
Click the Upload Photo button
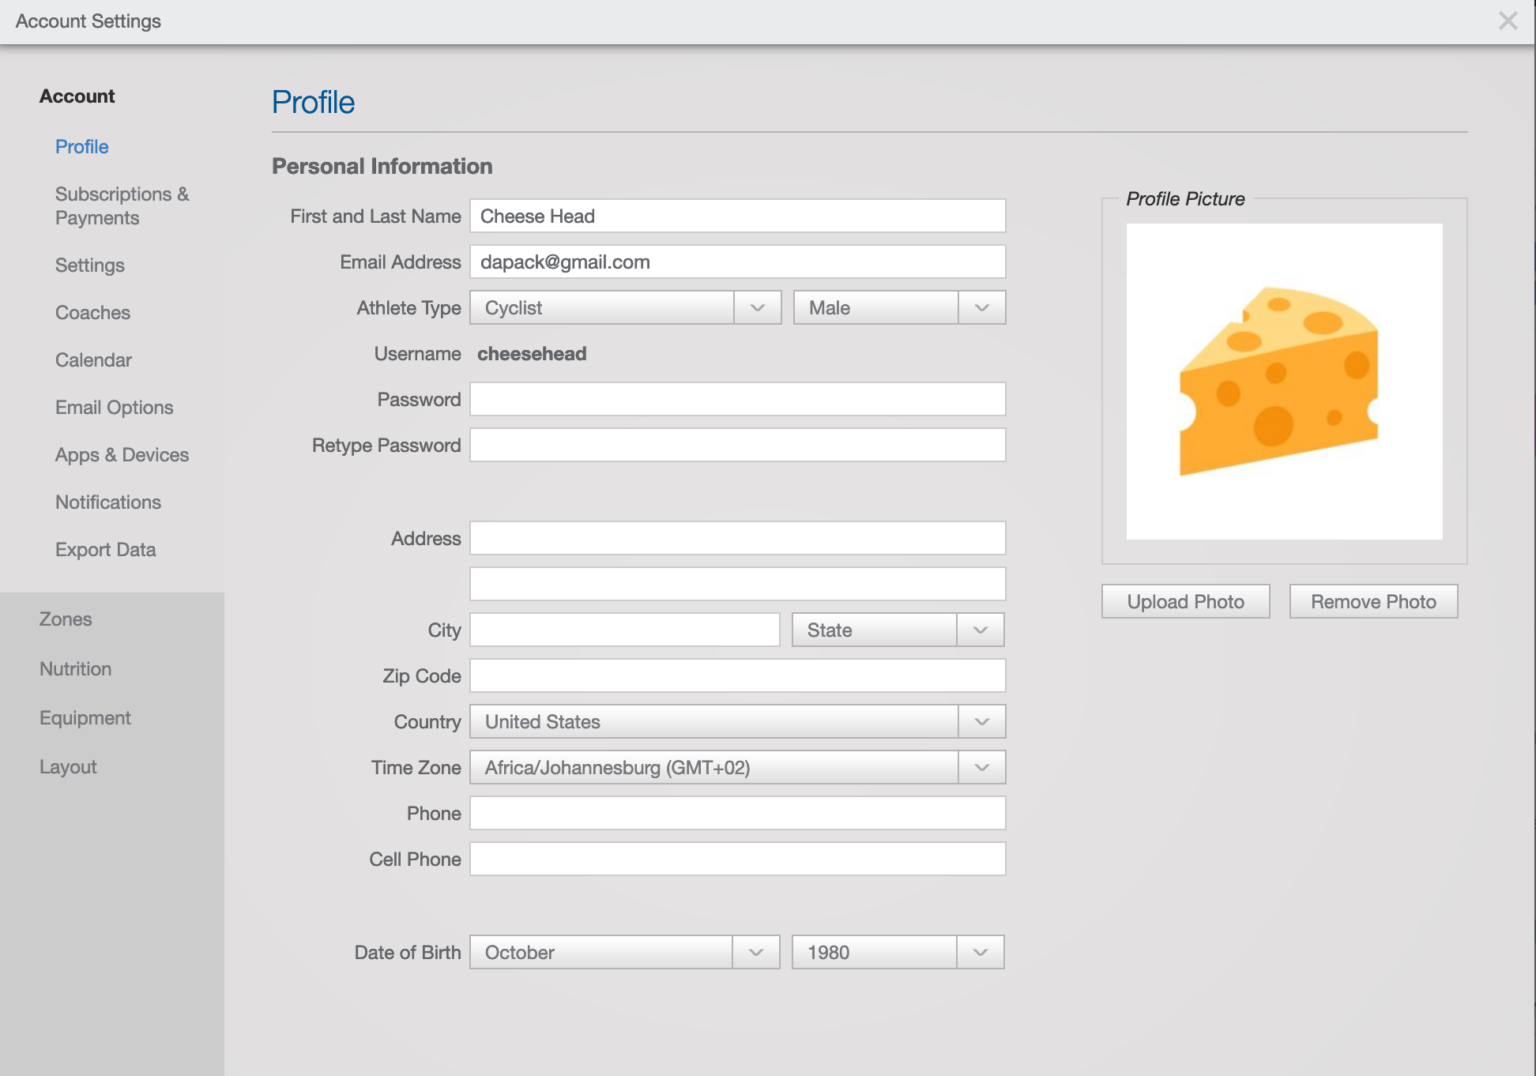click(1185, 601)
